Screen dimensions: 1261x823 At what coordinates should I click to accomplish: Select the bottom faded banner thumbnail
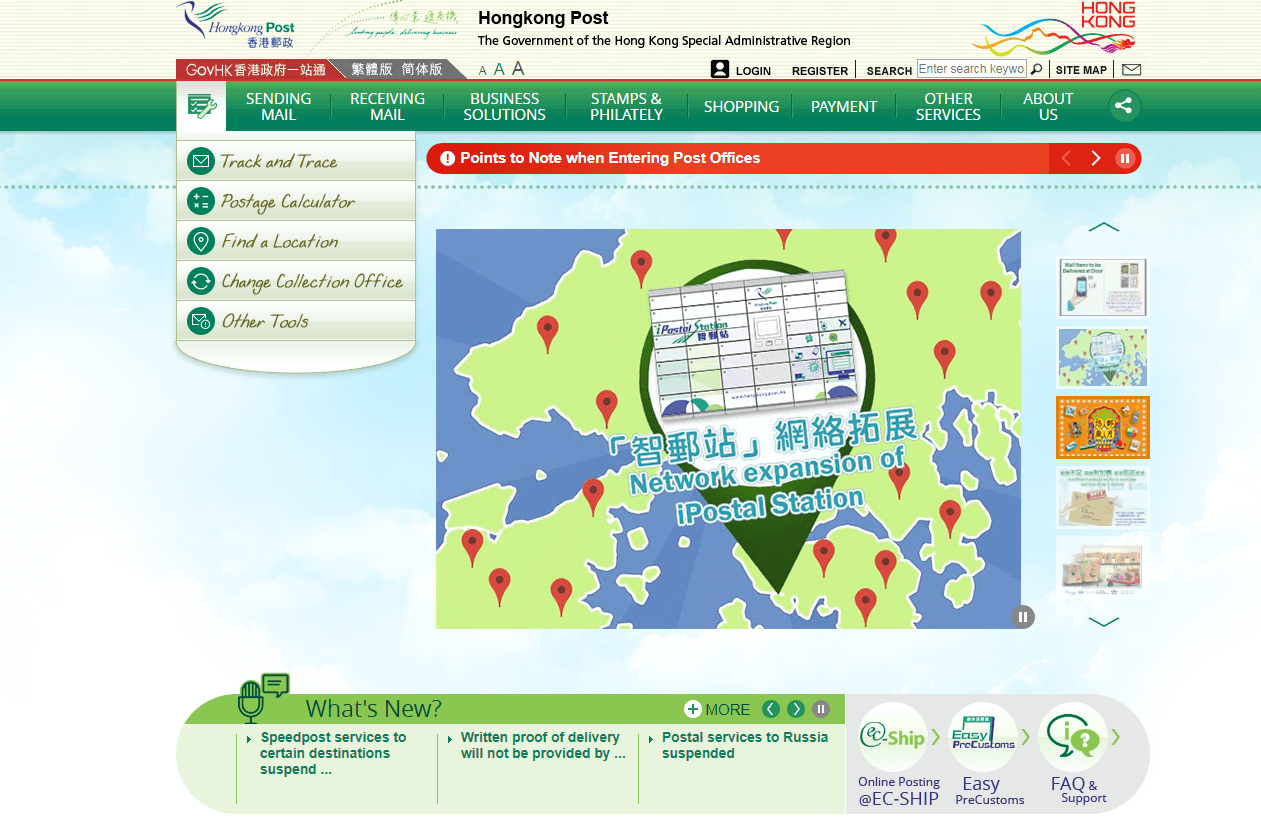(x=1103, y=566)
